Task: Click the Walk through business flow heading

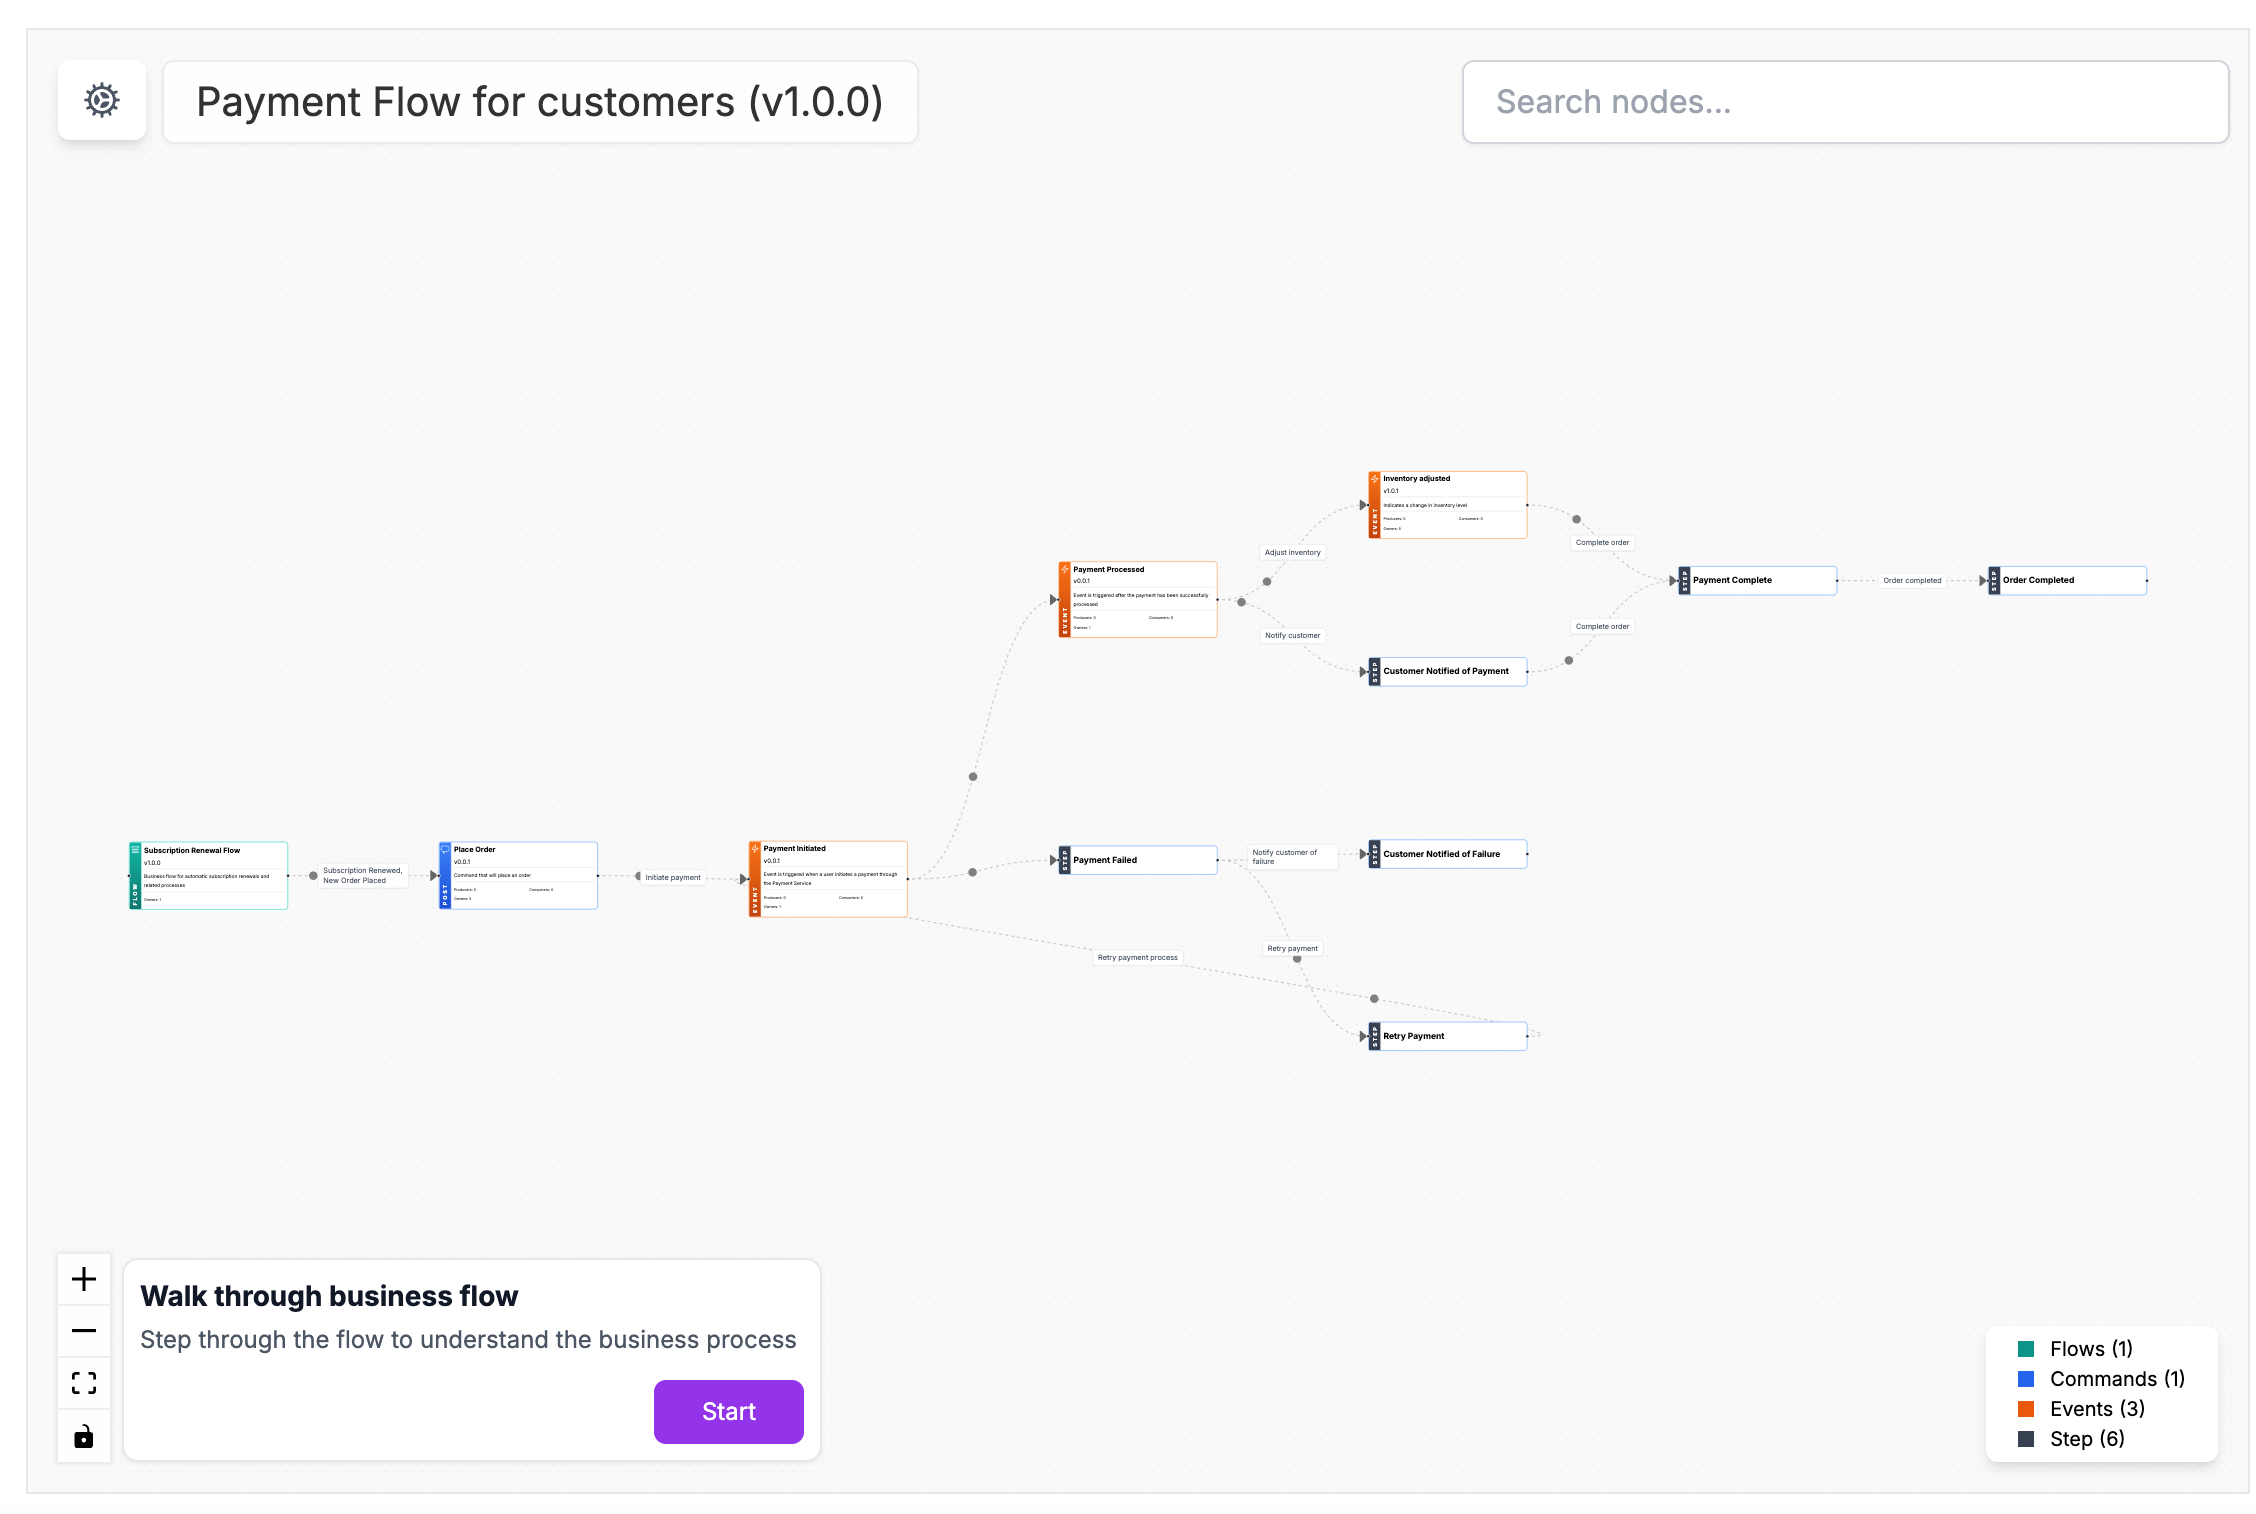Action: (x=329, y=1295)
